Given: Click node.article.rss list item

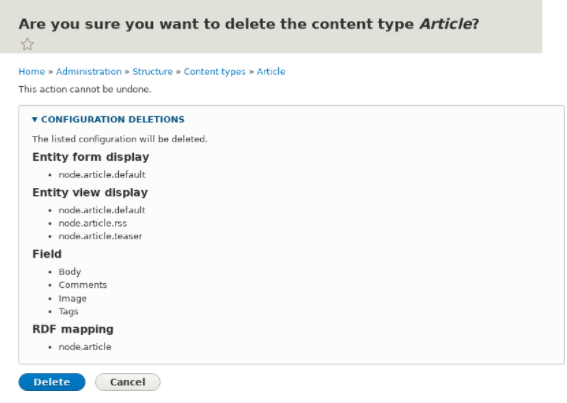Looking at the screenshot, I should (93, 223).
